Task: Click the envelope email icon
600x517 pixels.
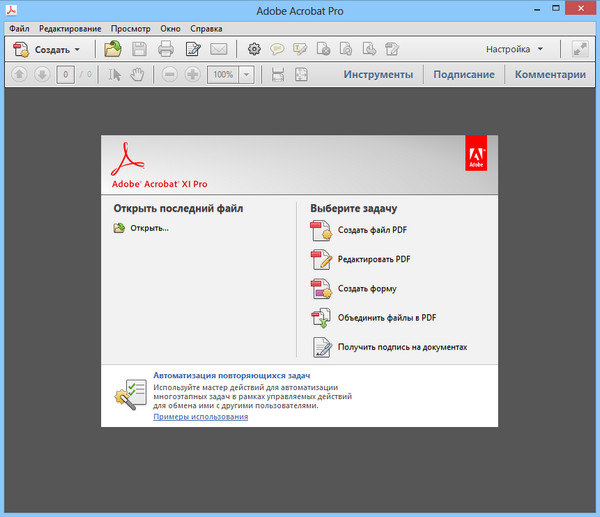Action: 218,48
